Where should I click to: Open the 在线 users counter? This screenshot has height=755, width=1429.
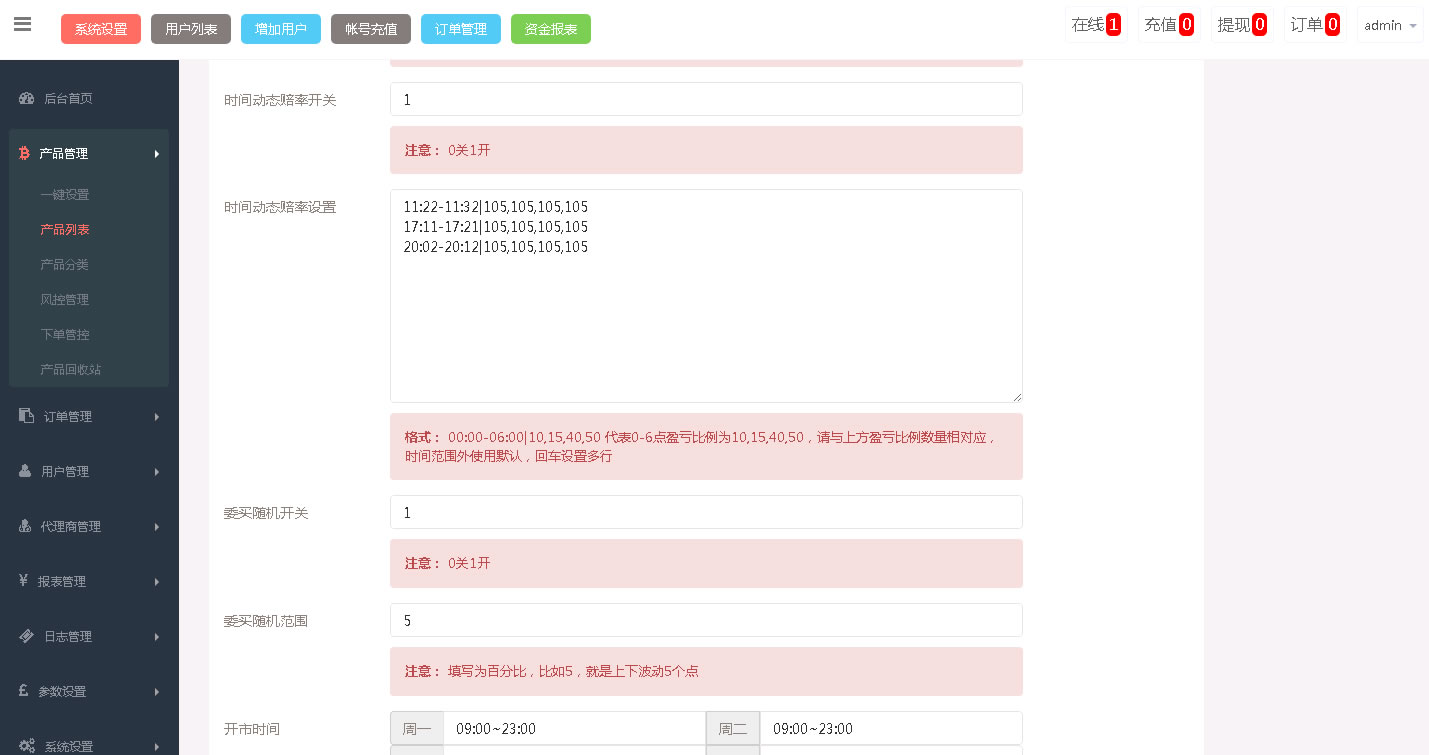tap(1096, 25)
